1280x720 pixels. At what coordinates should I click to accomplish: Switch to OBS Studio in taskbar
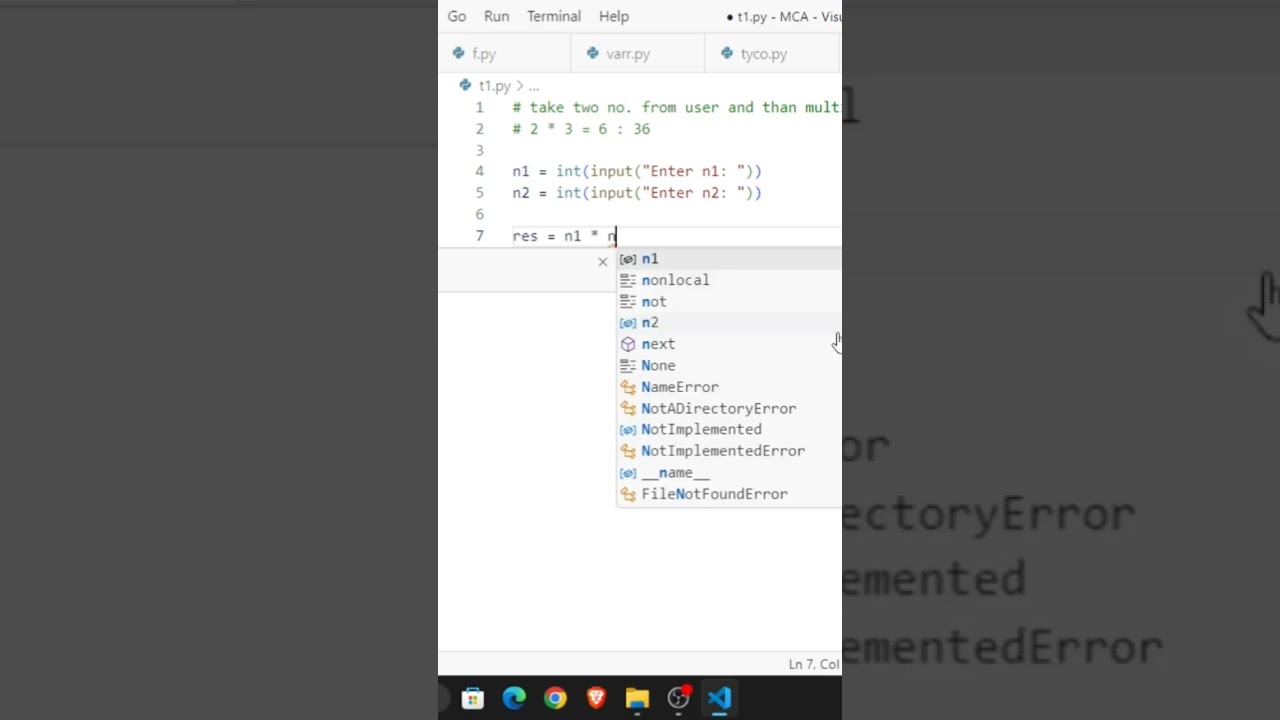pyautogui.click(x=679, y=698)
